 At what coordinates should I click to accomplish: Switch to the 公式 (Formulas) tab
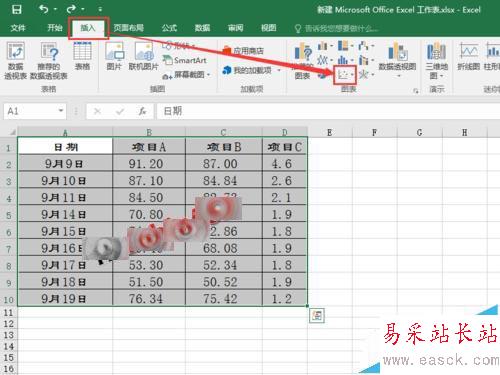169,28
